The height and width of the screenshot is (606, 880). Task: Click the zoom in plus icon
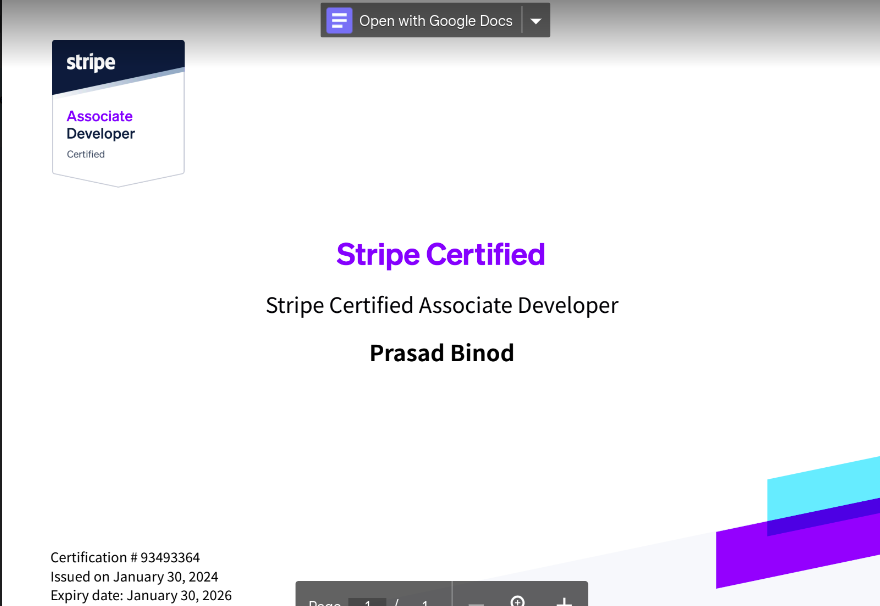(564, 602)
